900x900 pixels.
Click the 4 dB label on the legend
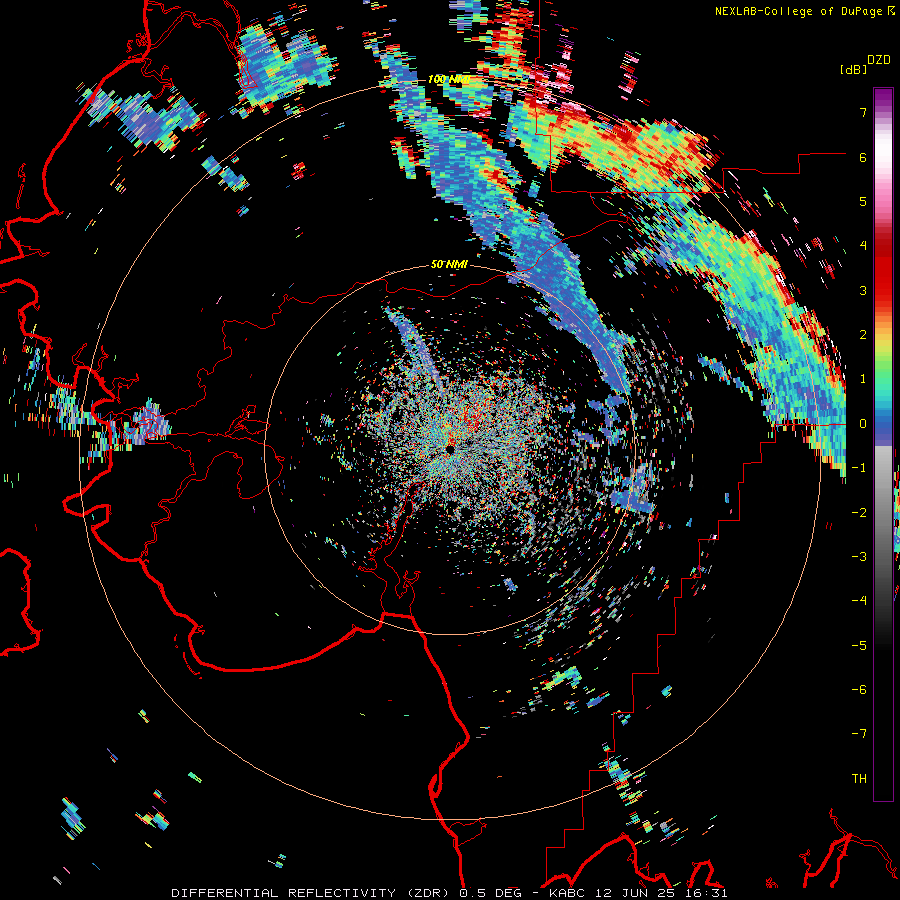click(x=863, y=246)
